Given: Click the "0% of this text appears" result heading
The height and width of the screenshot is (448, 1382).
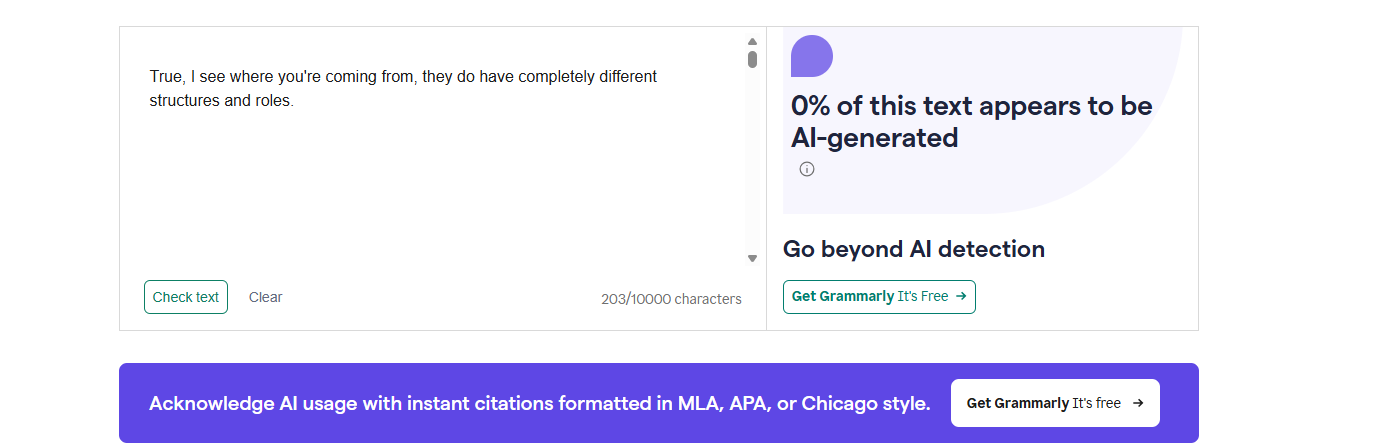Looking at the screenshot, I should tap(972, 121).
